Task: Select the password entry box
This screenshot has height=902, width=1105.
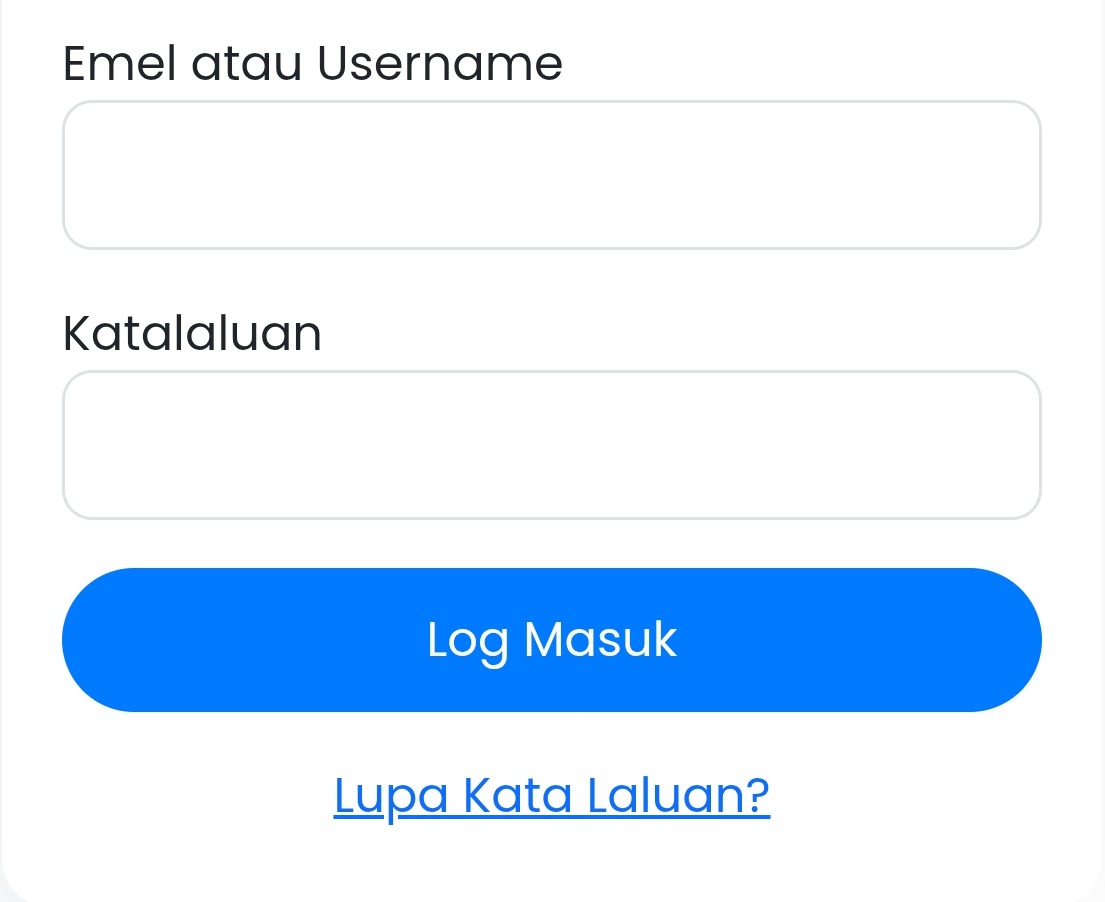Action: point(551,445)
